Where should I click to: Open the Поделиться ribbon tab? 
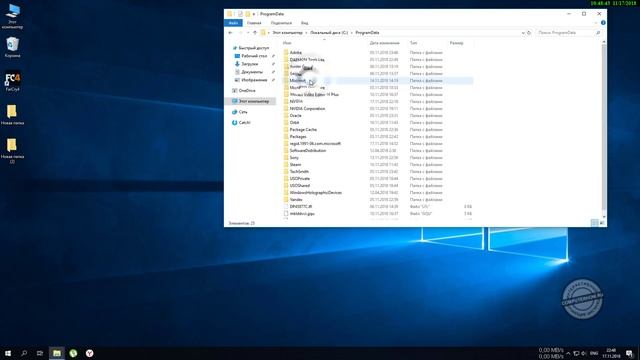pyautogui.click(x=281, y=23)
